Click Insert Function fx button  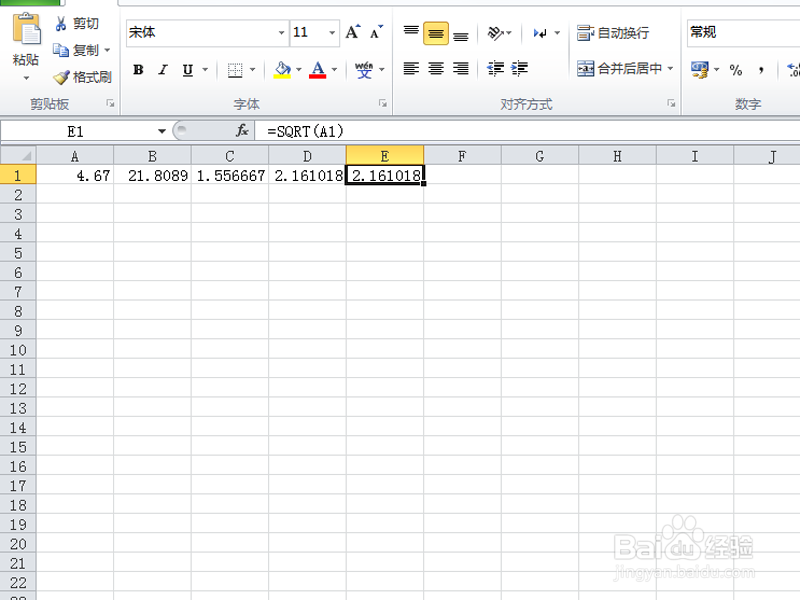[x=242, y=131]
